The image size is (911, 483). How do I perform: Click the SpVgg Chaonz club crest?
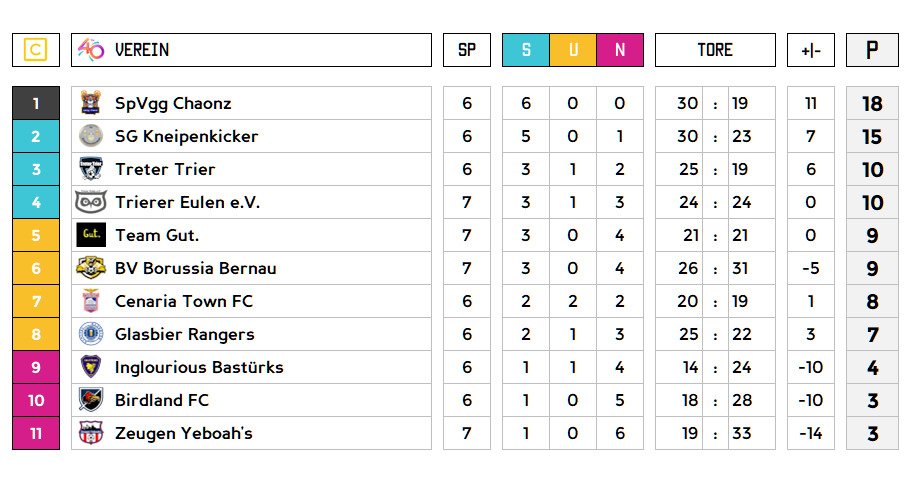coord(91,103)
